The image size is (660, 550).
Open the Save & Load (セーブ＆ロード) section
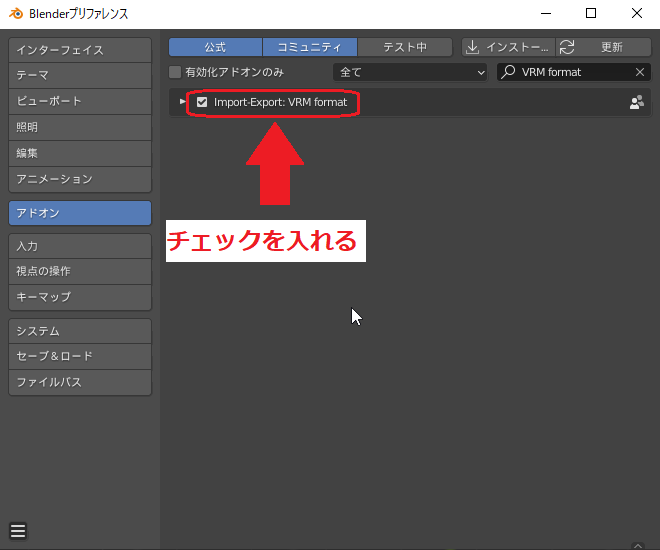click(x=80, y=356)
